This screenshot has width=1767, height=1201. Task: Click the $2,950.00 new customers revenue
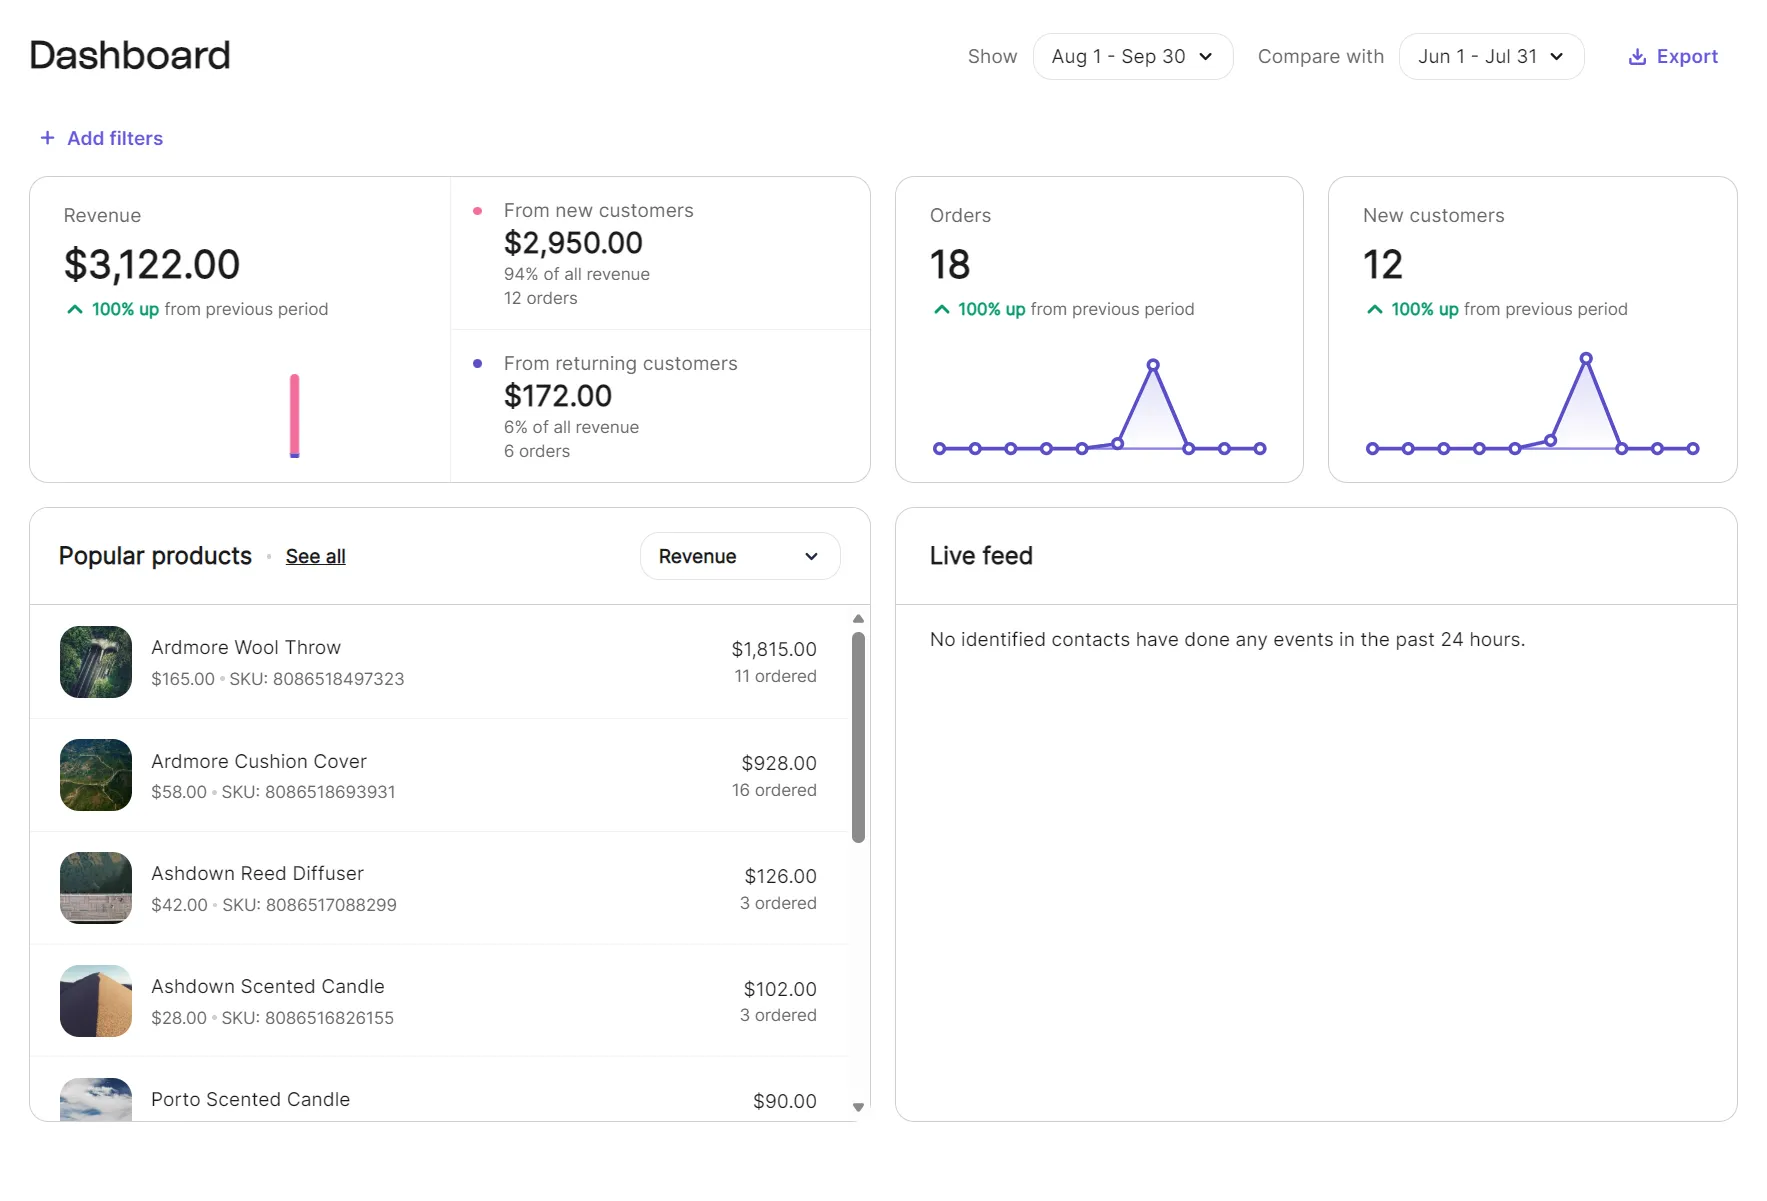pos(573,243)
